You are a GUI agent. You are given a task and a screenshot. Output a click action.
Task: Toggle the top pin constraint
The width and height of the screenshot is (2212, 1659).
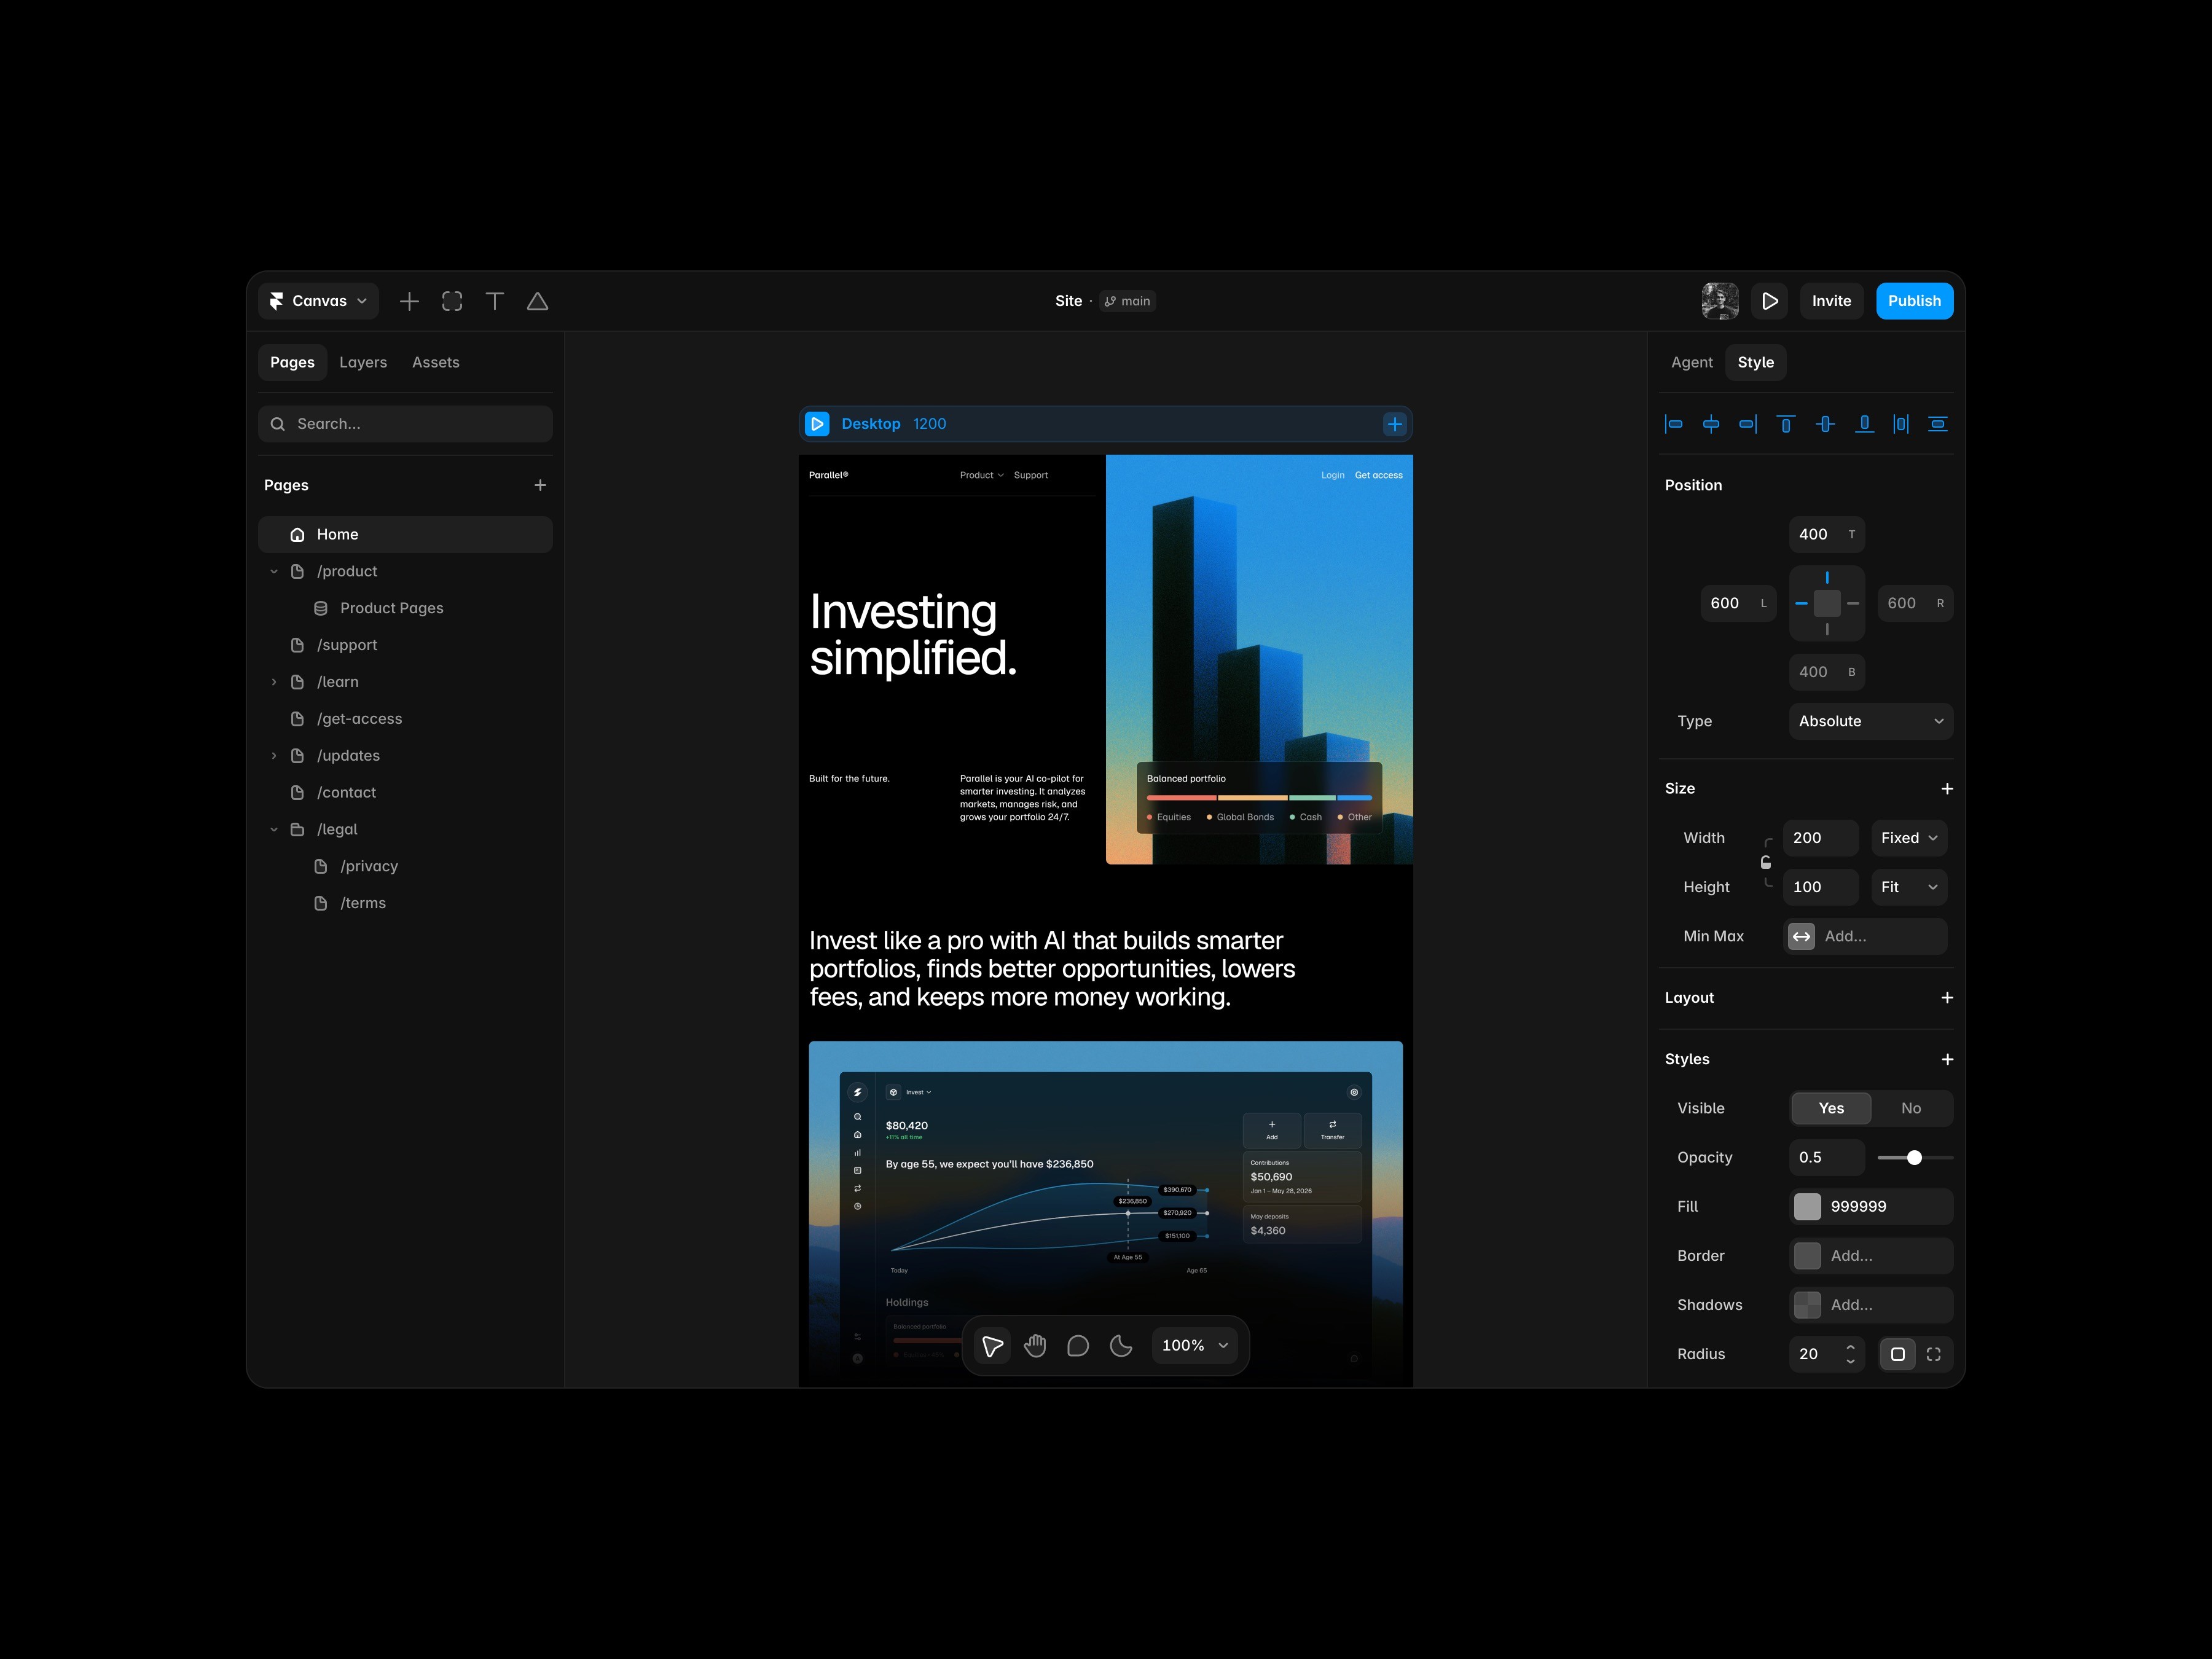pyautogui.click(x=1827, y=578)
